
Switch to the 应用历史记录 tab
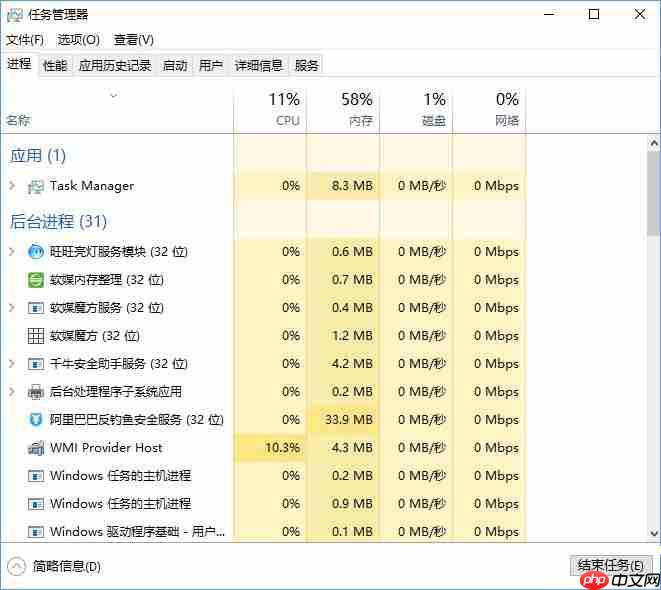[115, 65]
